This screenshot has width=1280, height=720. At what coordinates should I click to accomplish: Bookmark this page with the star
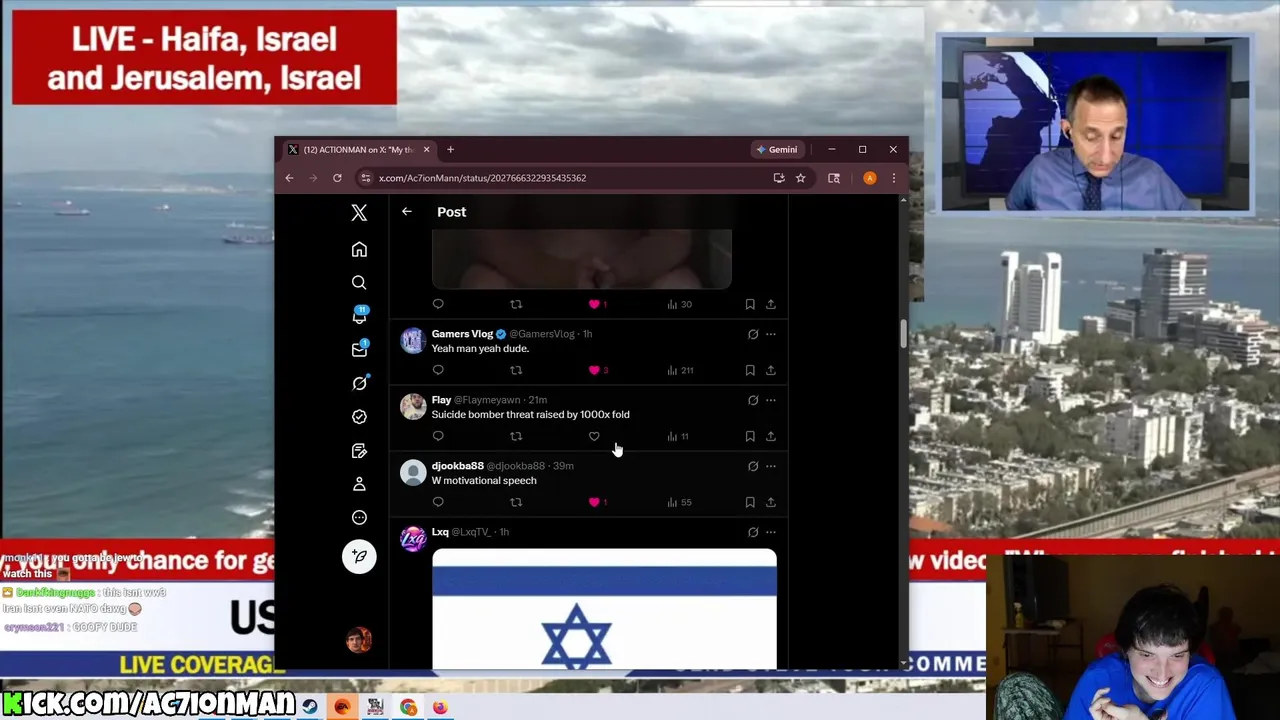tap(800, 178)
